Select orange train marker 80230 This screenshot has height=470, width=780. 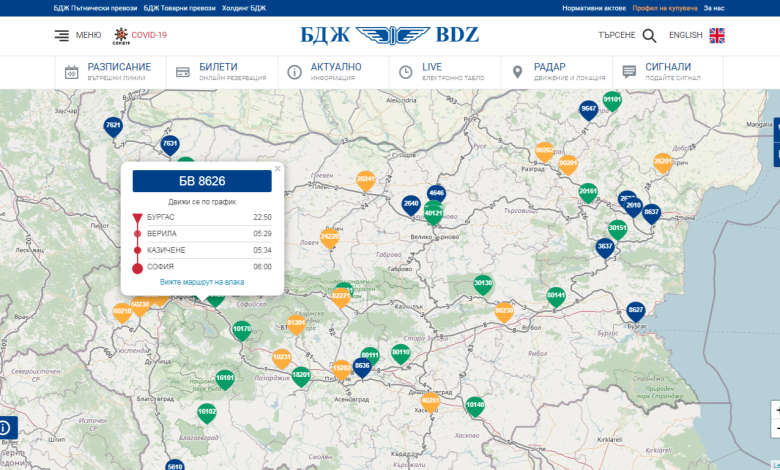504,312
